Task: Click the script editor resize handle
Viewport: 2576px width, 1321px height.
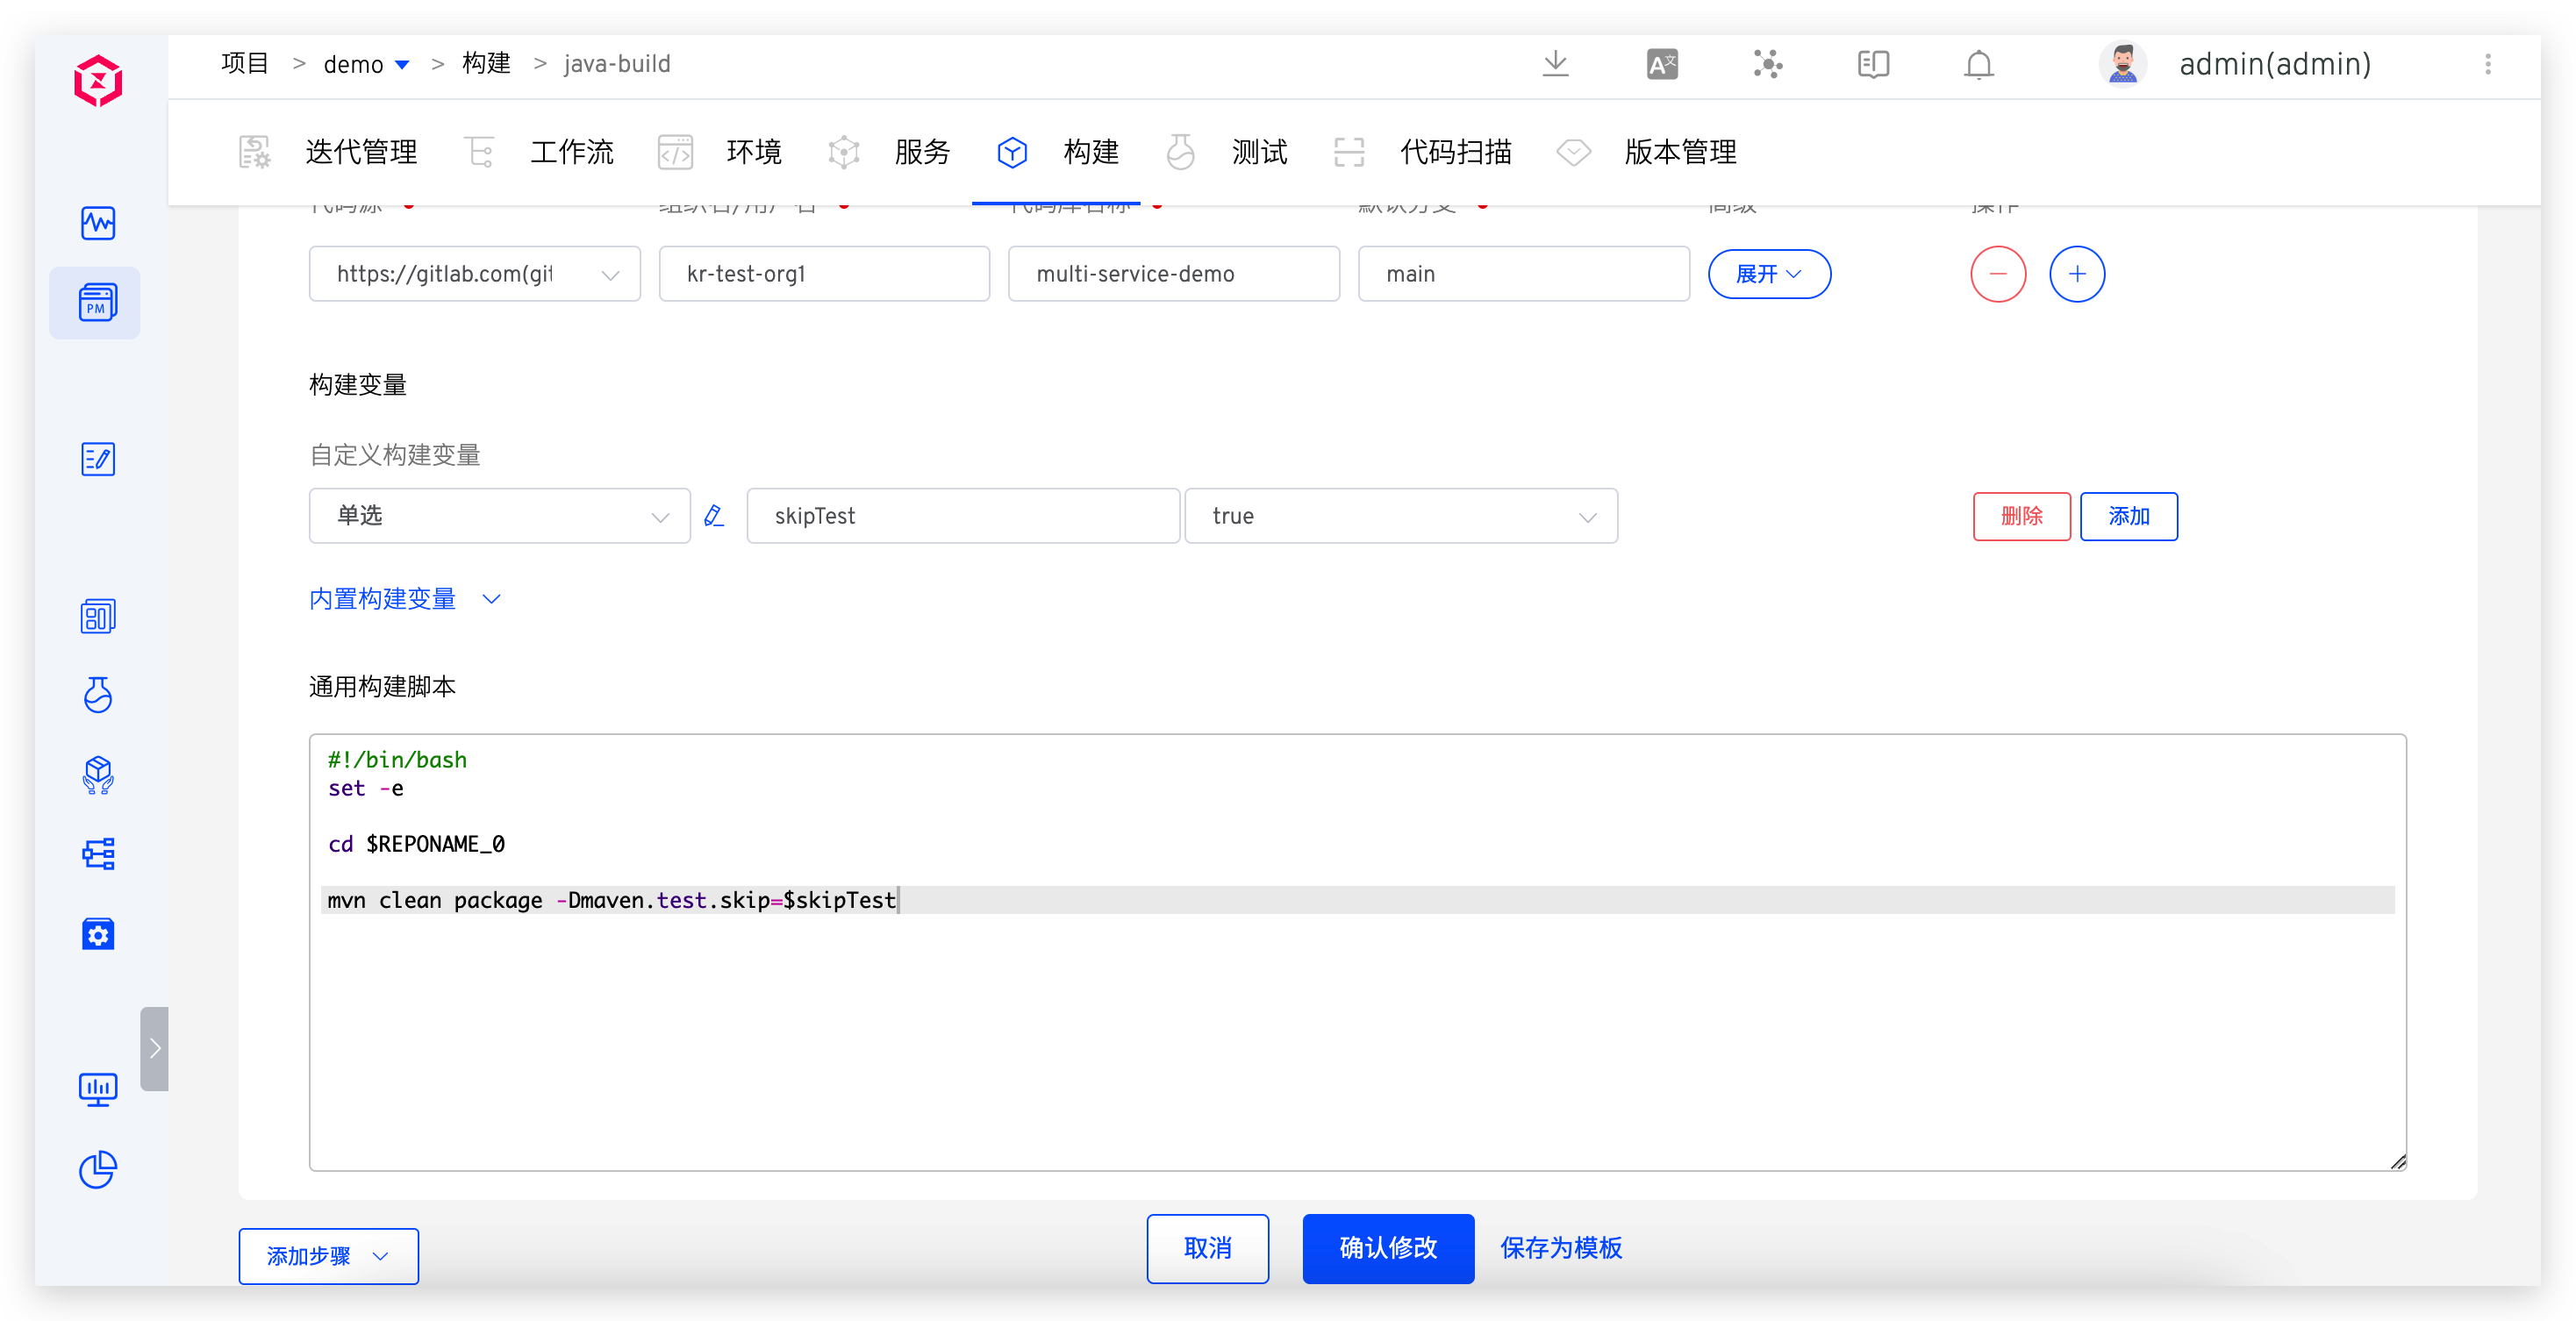Action: (2397, 1161)
